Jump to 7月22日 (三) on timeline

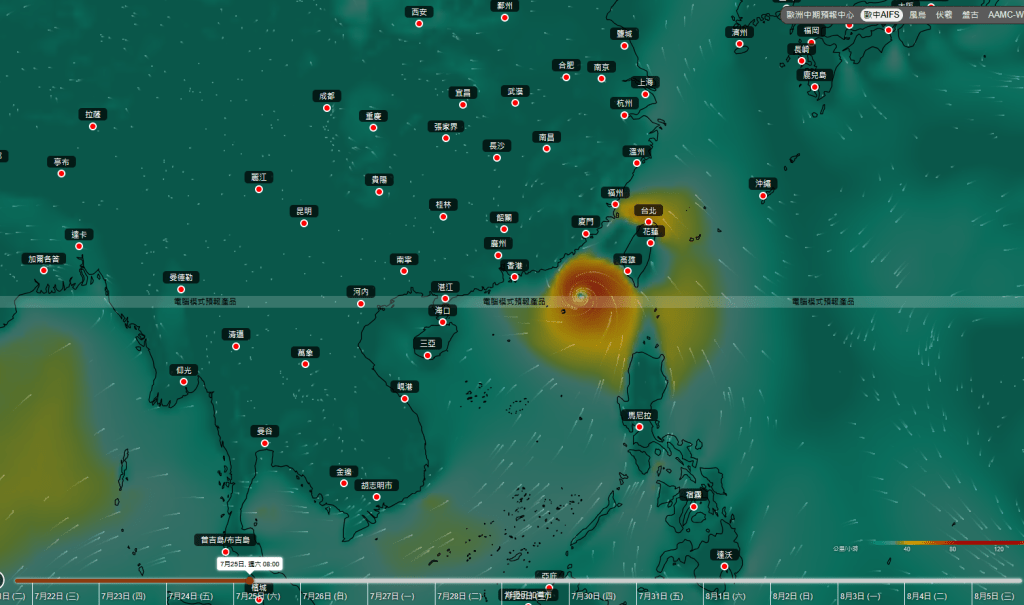point(57,596)
